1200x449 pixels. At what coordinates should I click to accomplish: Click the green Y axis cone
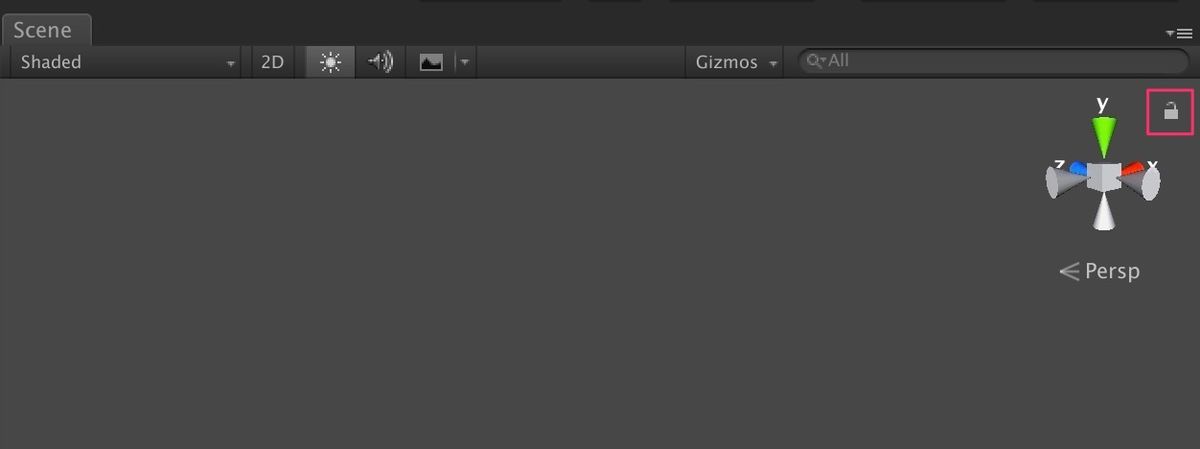(x=1103, y=135)
